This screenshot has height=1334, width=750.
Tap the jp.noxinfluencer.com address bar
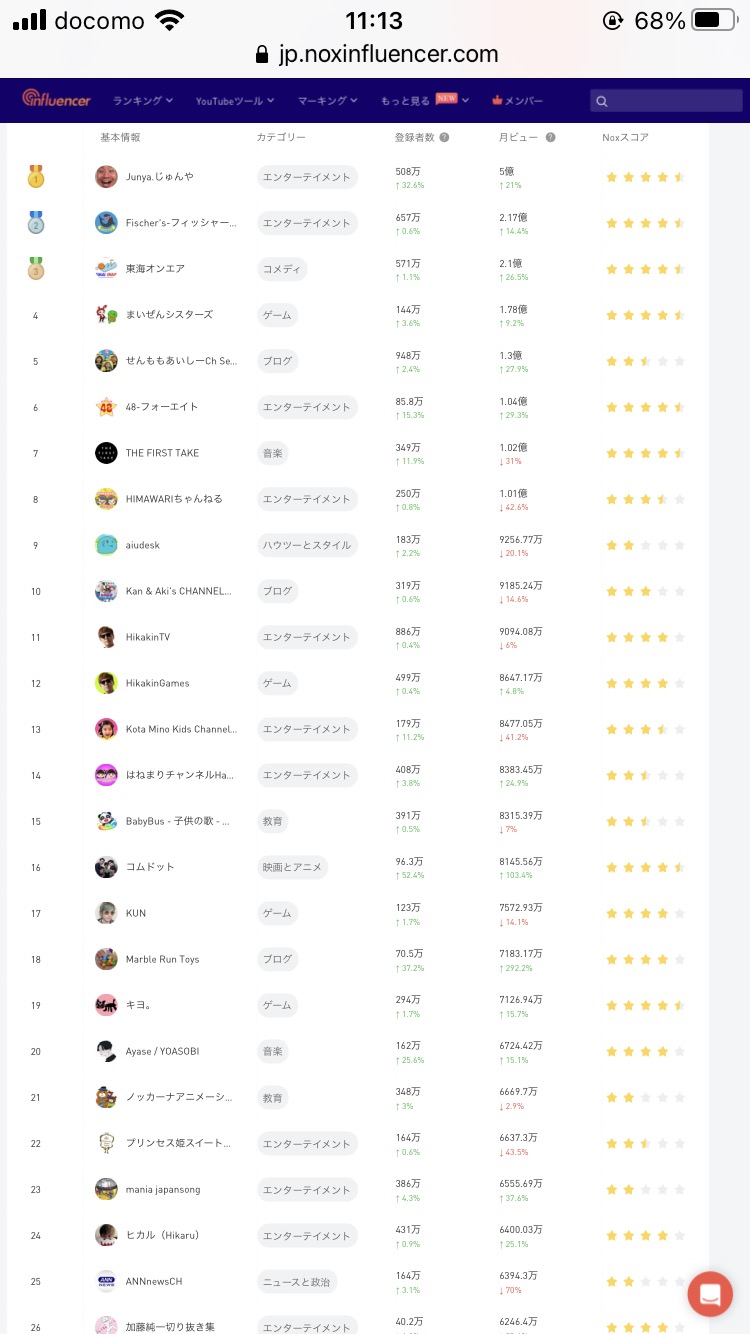click(x=376, y=54)
